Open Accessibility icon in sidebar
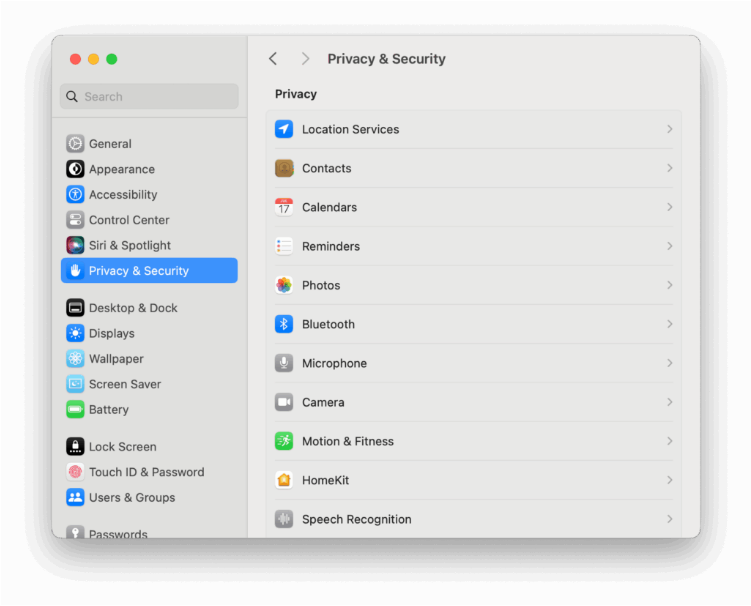The width and height of the screenshot is (751, 606). click(x=75, y=194)
